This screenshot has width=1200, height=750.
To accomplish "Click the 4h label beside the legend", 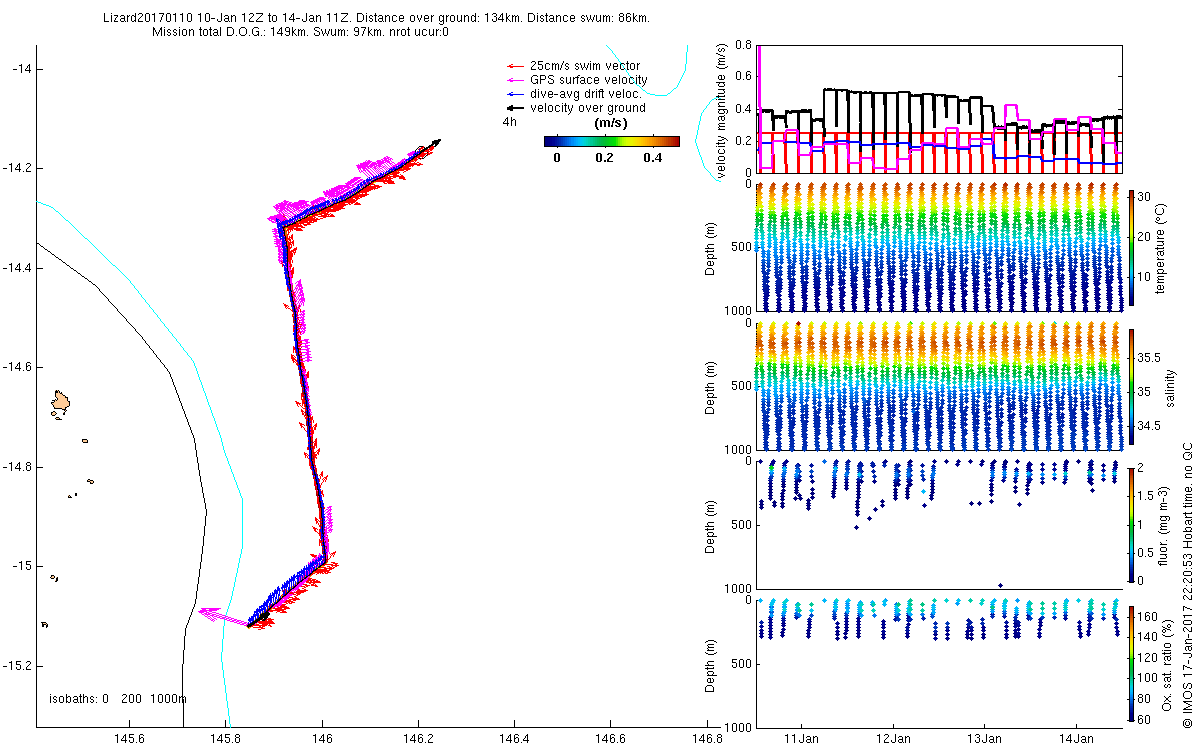I will point(509,122).
